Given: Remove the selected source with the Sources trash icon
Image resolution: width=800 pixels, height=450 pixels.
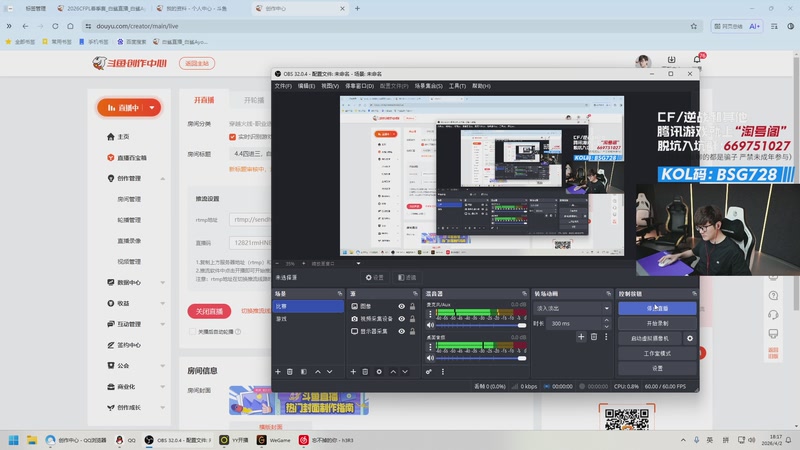Looking at the screenshot, I should [365, 372].
